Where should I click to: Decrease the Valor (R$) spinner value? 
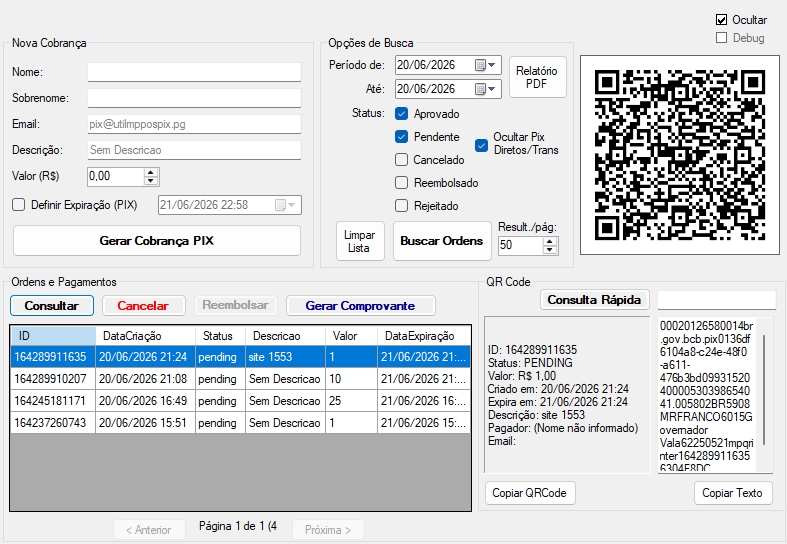tap(151, 181)
